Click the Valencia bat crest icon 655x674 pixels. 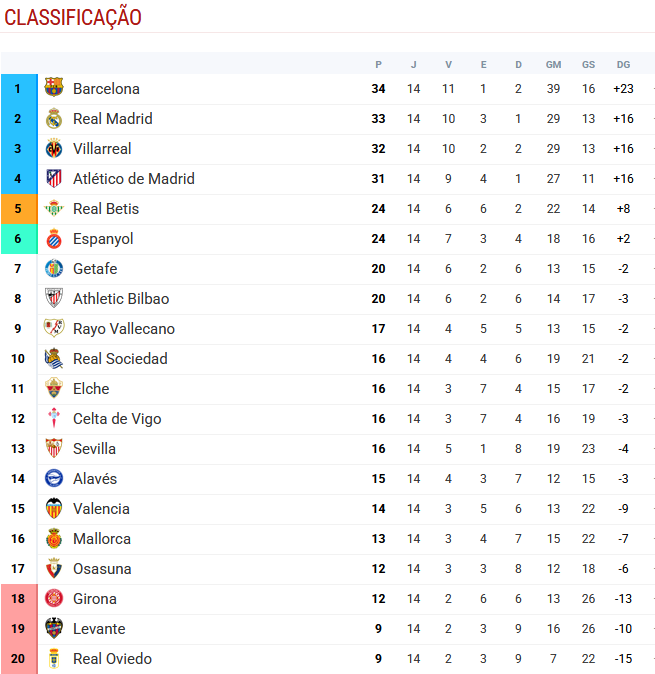pyautogui.click(x=54, y=509)
